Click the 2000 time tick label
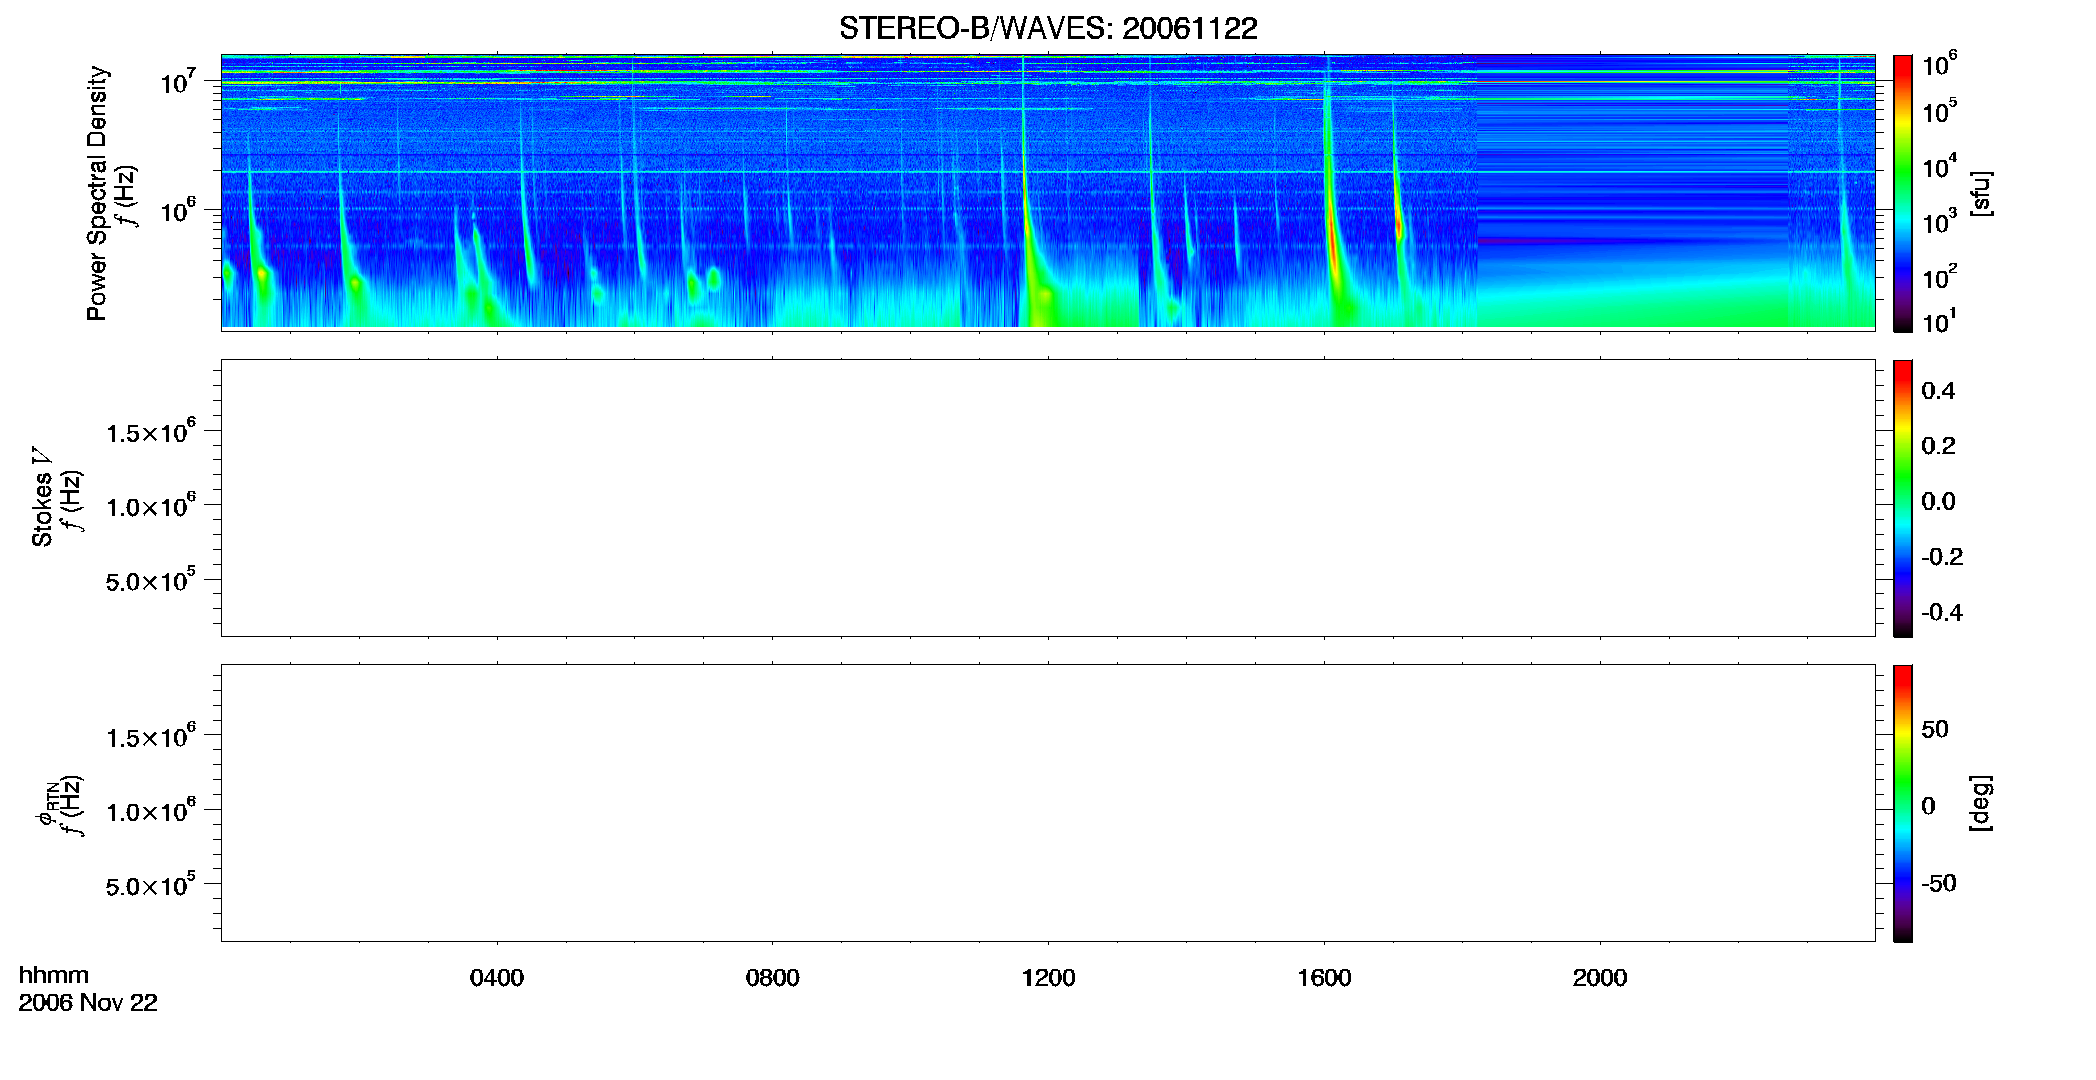This screenshot has height=1080, width=2096. click(1600, 978)
